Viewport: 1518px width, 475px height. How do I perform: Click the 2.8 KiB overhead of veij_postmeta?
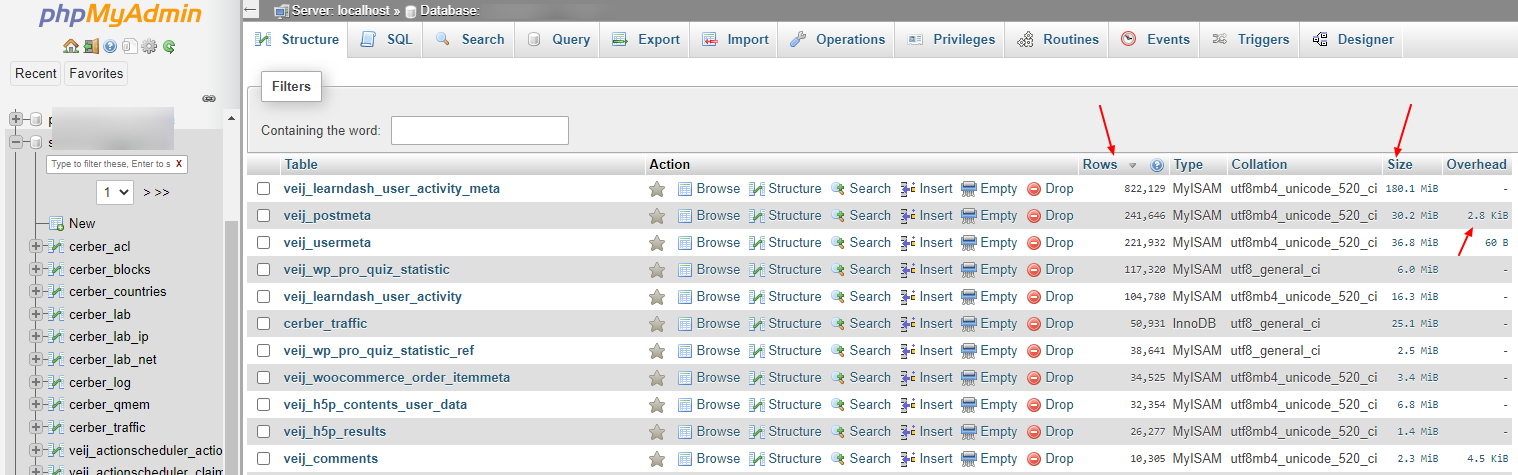pos(1488,216)
